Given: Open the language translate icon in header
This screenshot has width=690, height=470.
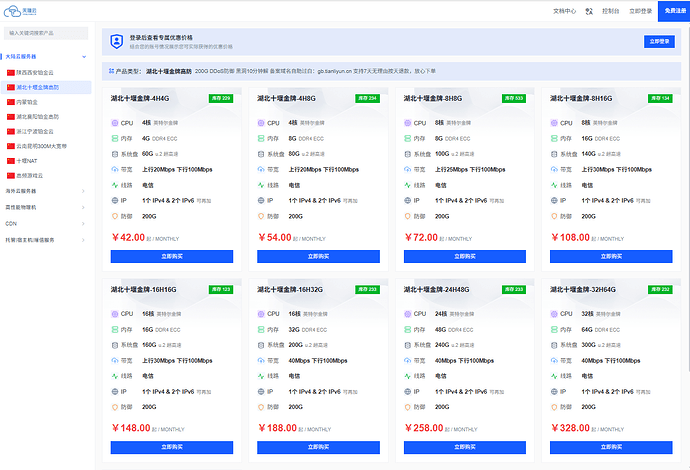Looking at the screenshot, I should coord(589,11).
